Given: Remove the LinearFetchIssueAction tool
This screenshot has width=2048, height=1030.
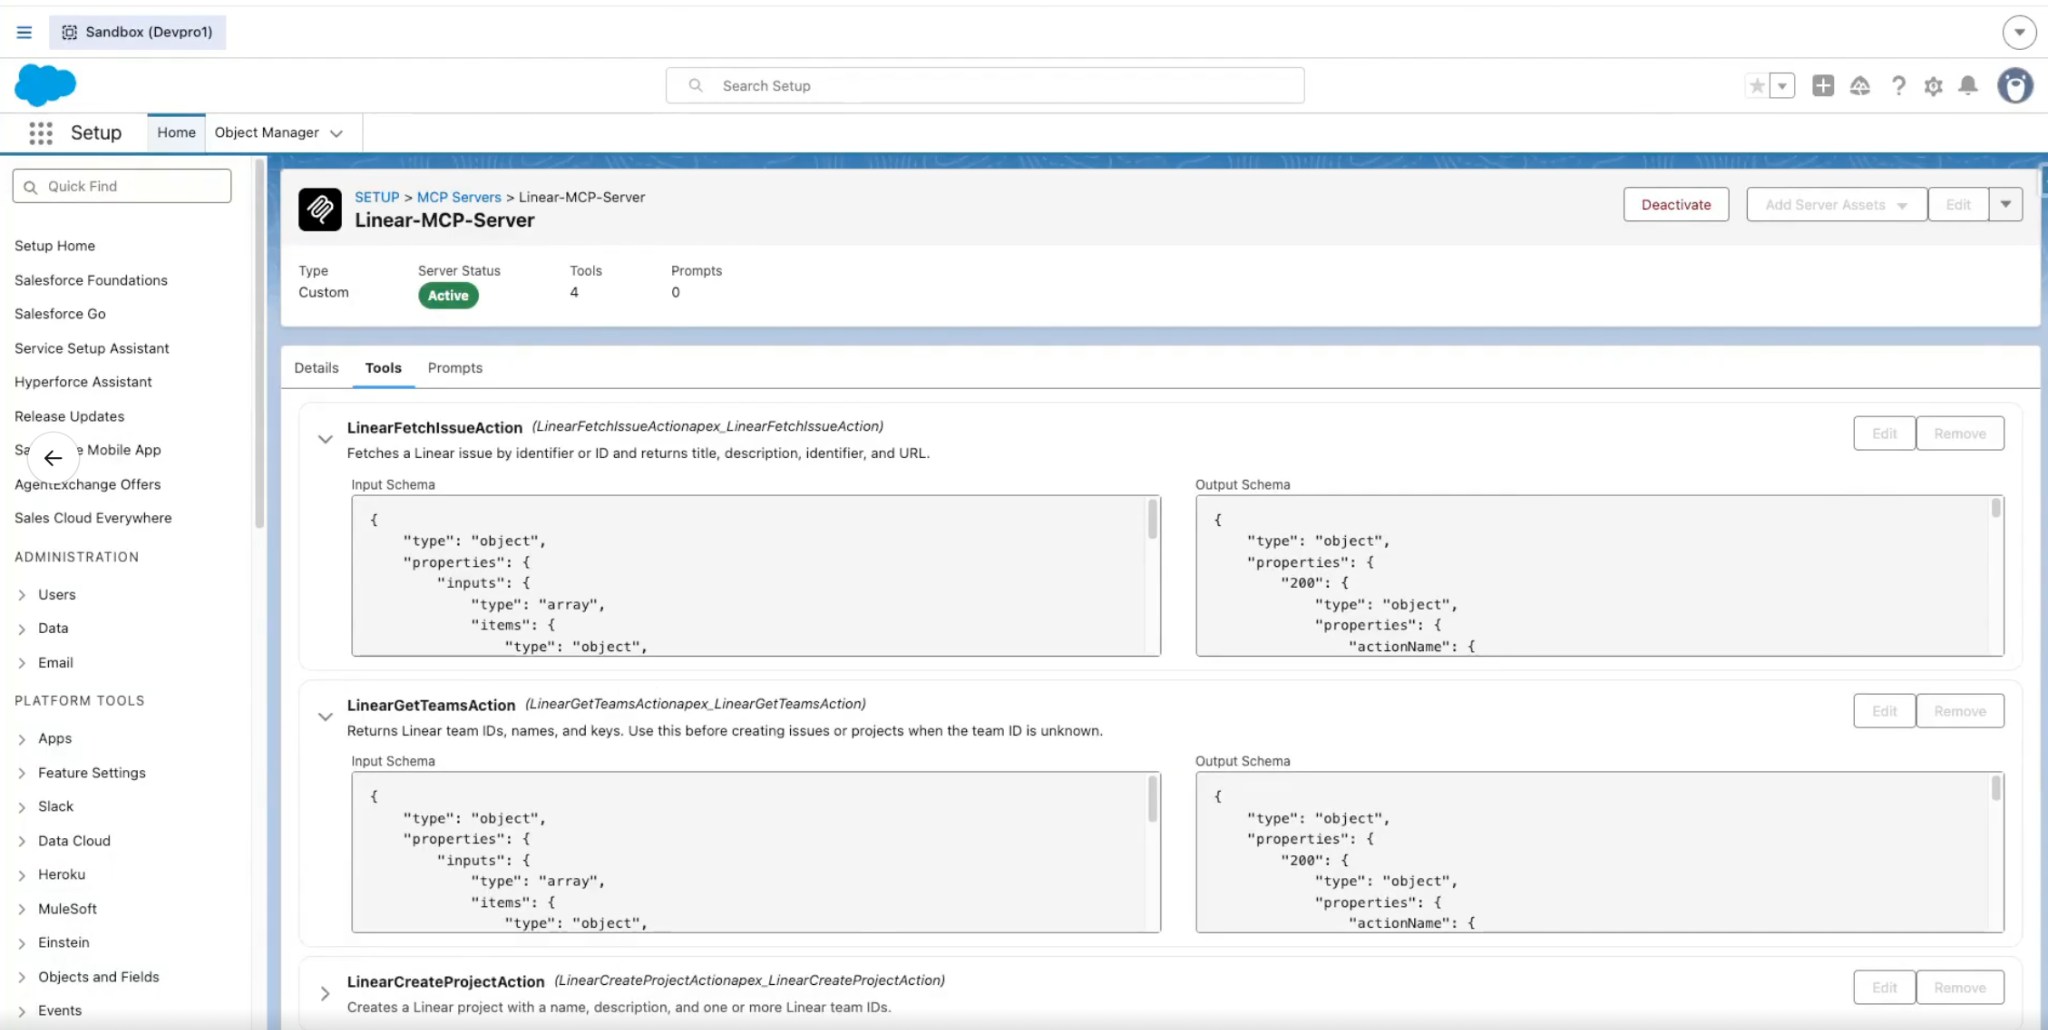Looking at the screenshot, I should click(1960, 434).
